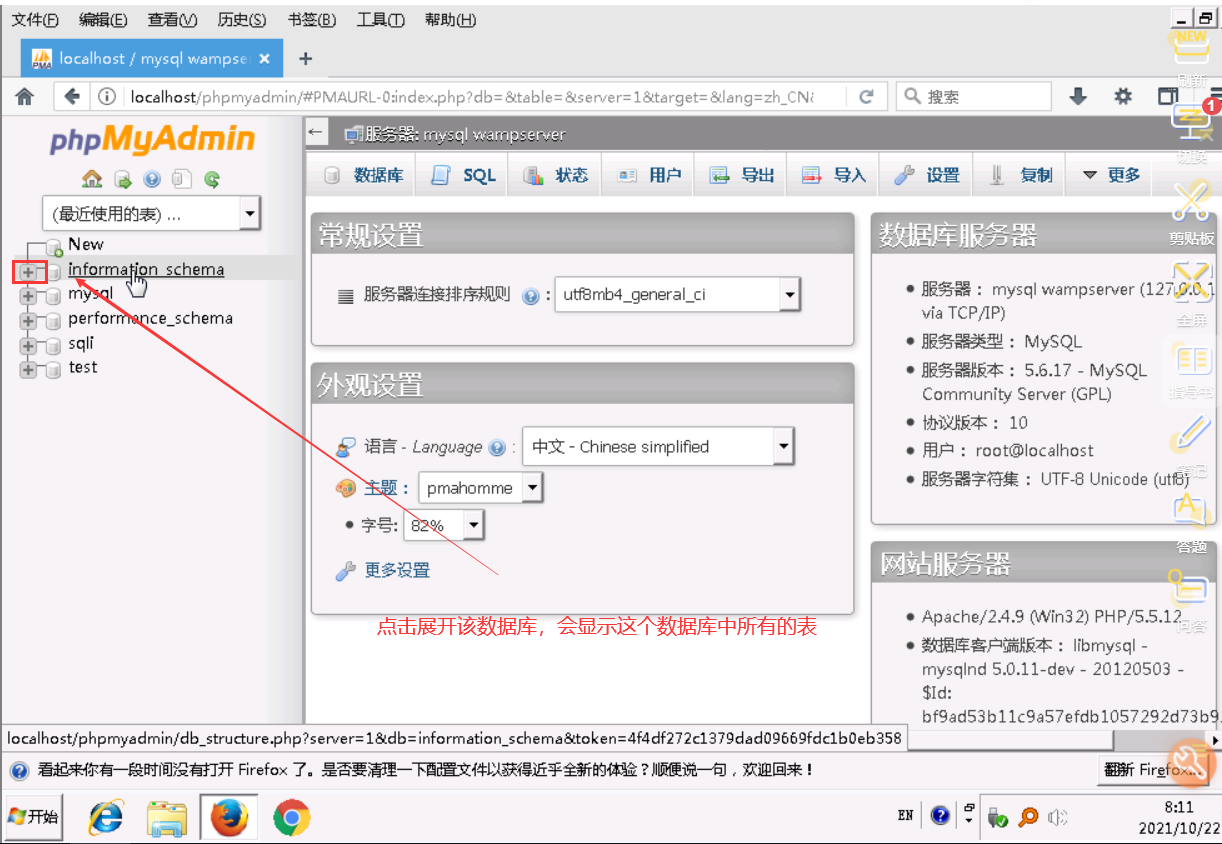
Task: Switch to the 状态 tab
Action: tap(556, 175)
